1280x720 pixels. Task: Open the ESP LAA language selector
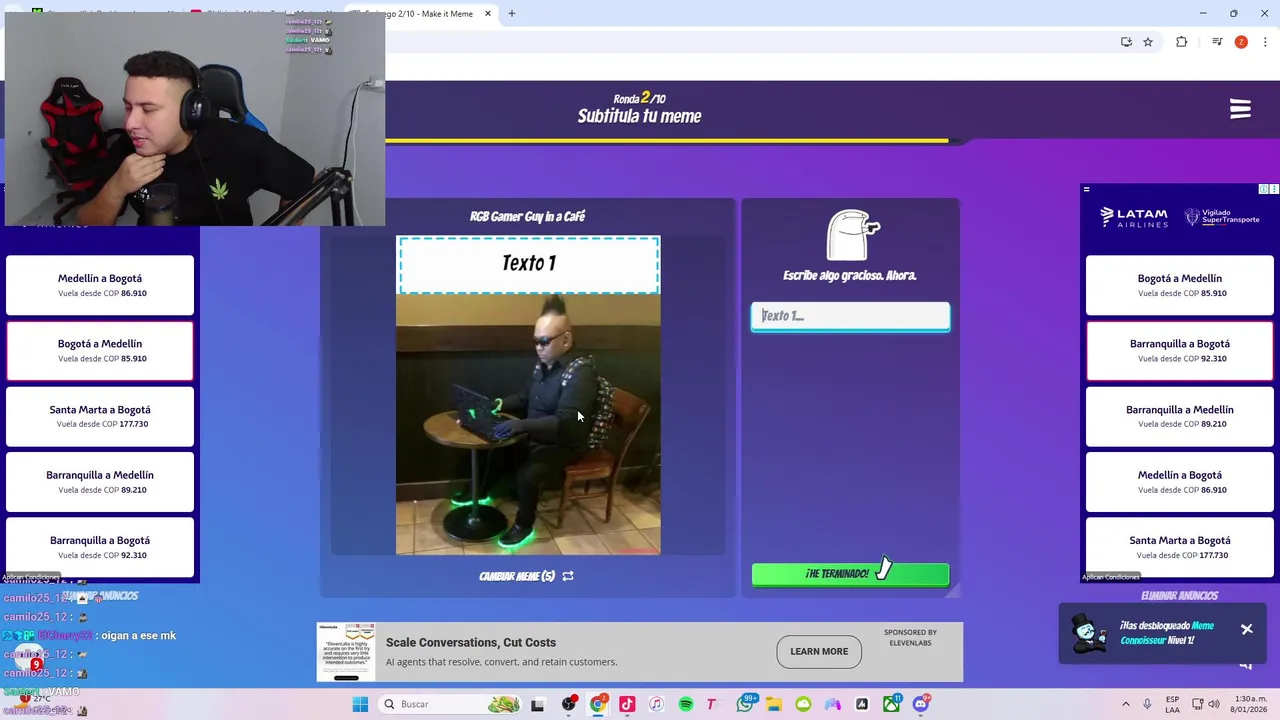point(1172,704)
